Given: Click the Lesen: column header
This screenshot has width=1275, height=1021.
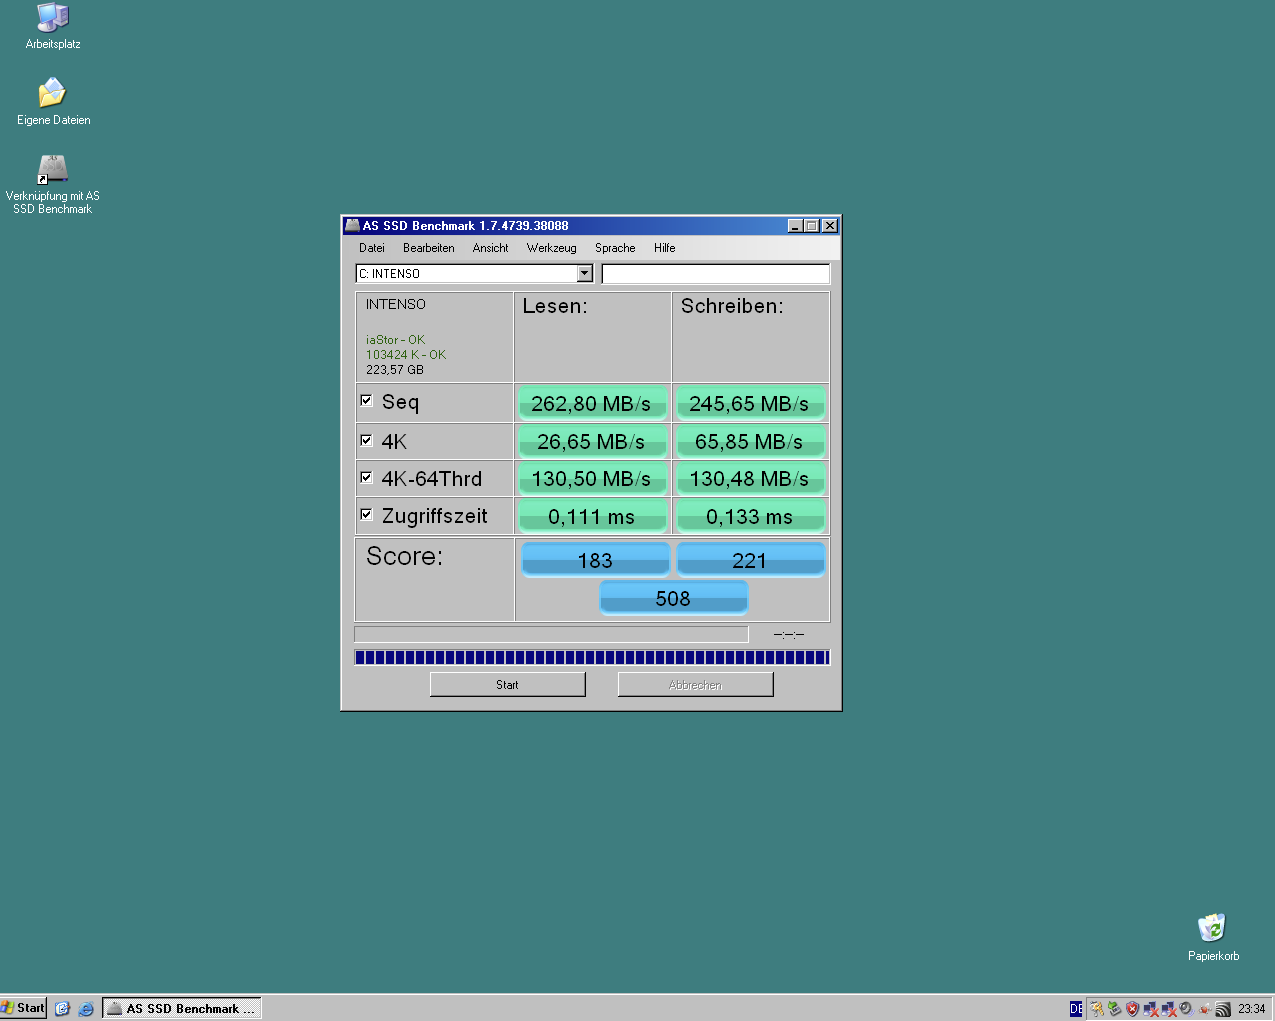Looking at the screenshot, I should pyautogui.click(x=555, y=306).
